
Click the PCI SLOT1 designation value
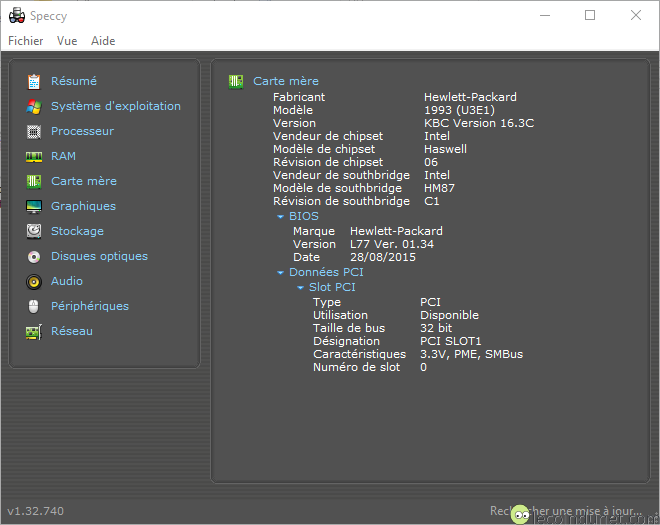pos(450,341)
